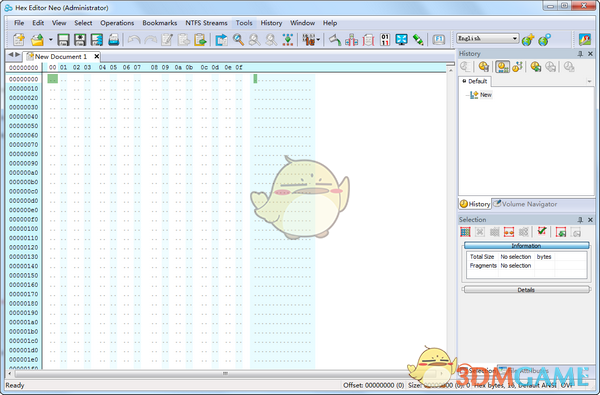Open the View menu

click(59, 23)
